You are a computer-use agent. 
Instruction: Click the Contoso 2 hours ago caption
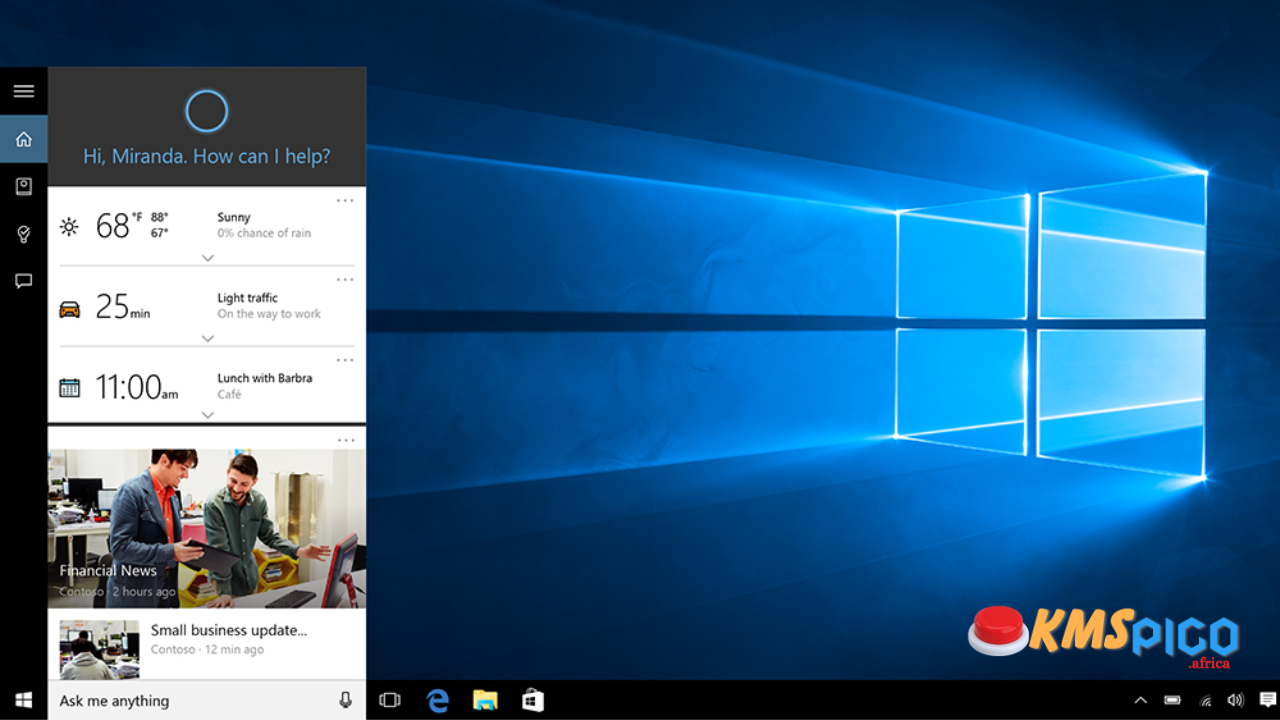coord(117,592)
